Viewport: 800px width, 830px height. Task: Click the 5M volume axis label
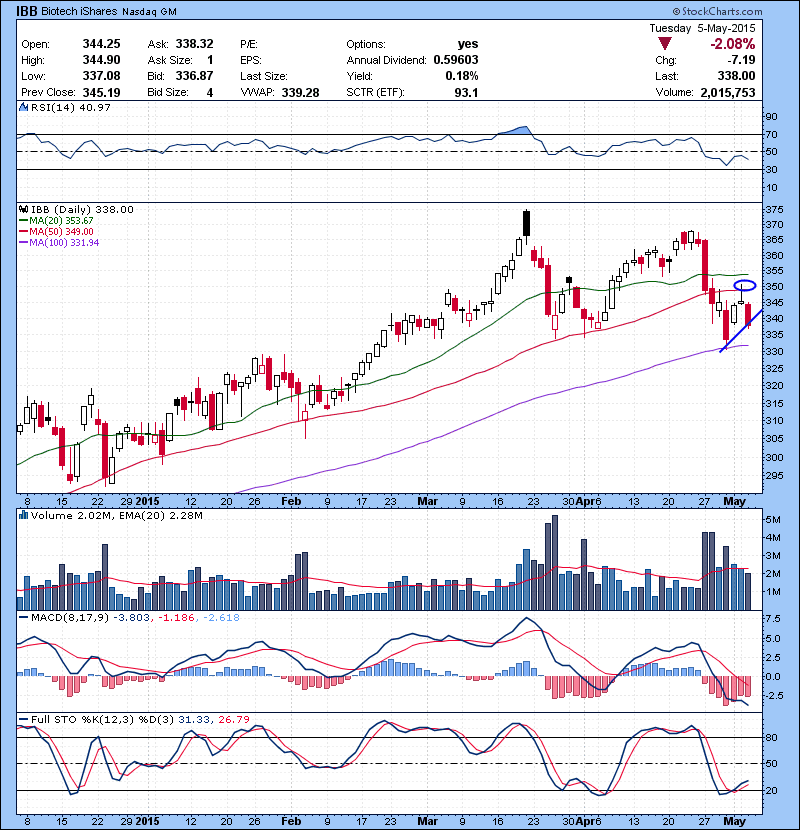coord(773,520)
